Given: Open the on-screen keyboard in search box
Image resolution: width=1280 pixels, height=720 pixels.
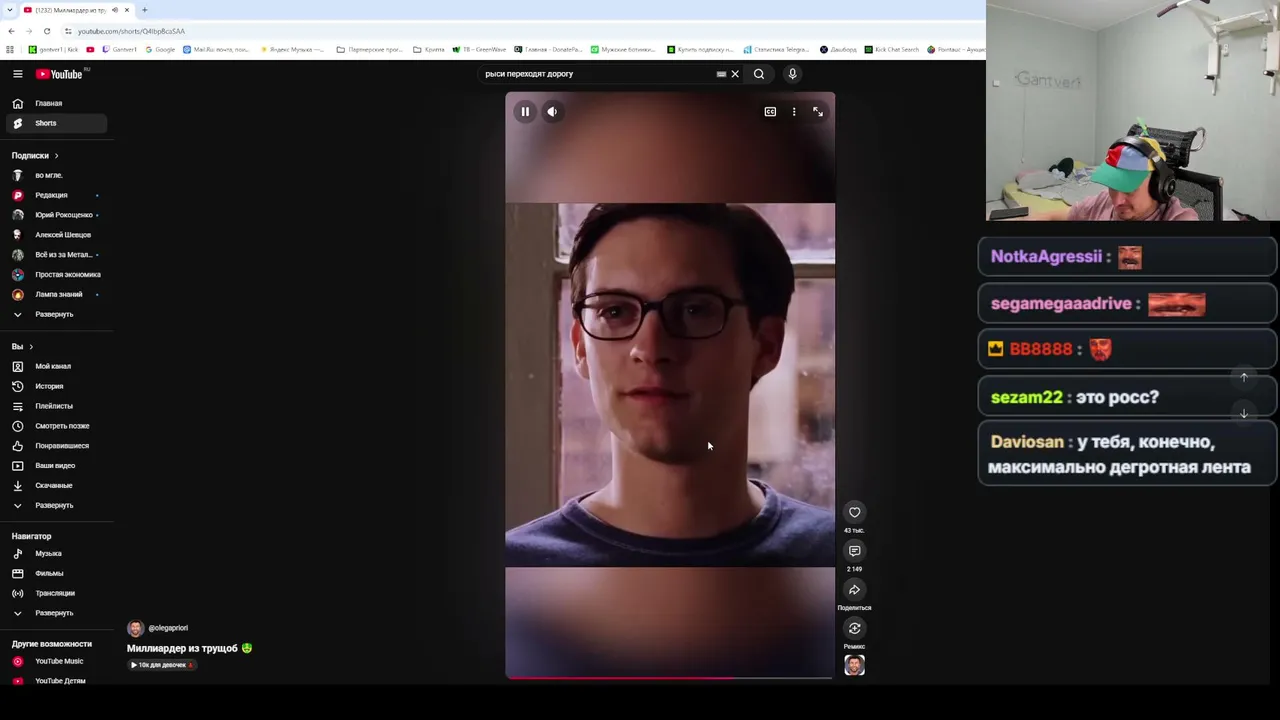Looking at the screenshot, I should (x=721, y=74).
